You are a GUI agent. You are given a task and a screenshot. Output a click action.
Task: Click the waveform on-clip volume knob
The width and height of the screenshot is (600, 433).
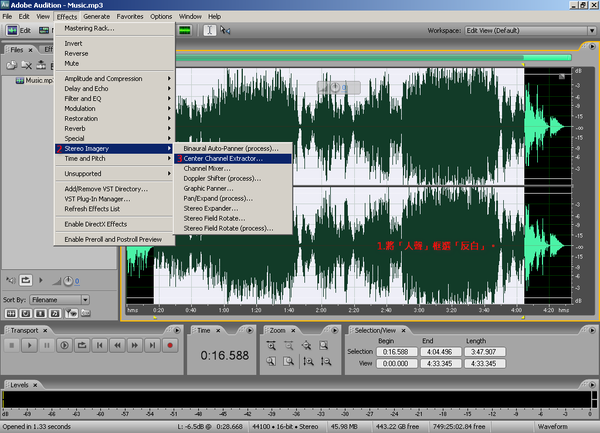click(335, 88)
